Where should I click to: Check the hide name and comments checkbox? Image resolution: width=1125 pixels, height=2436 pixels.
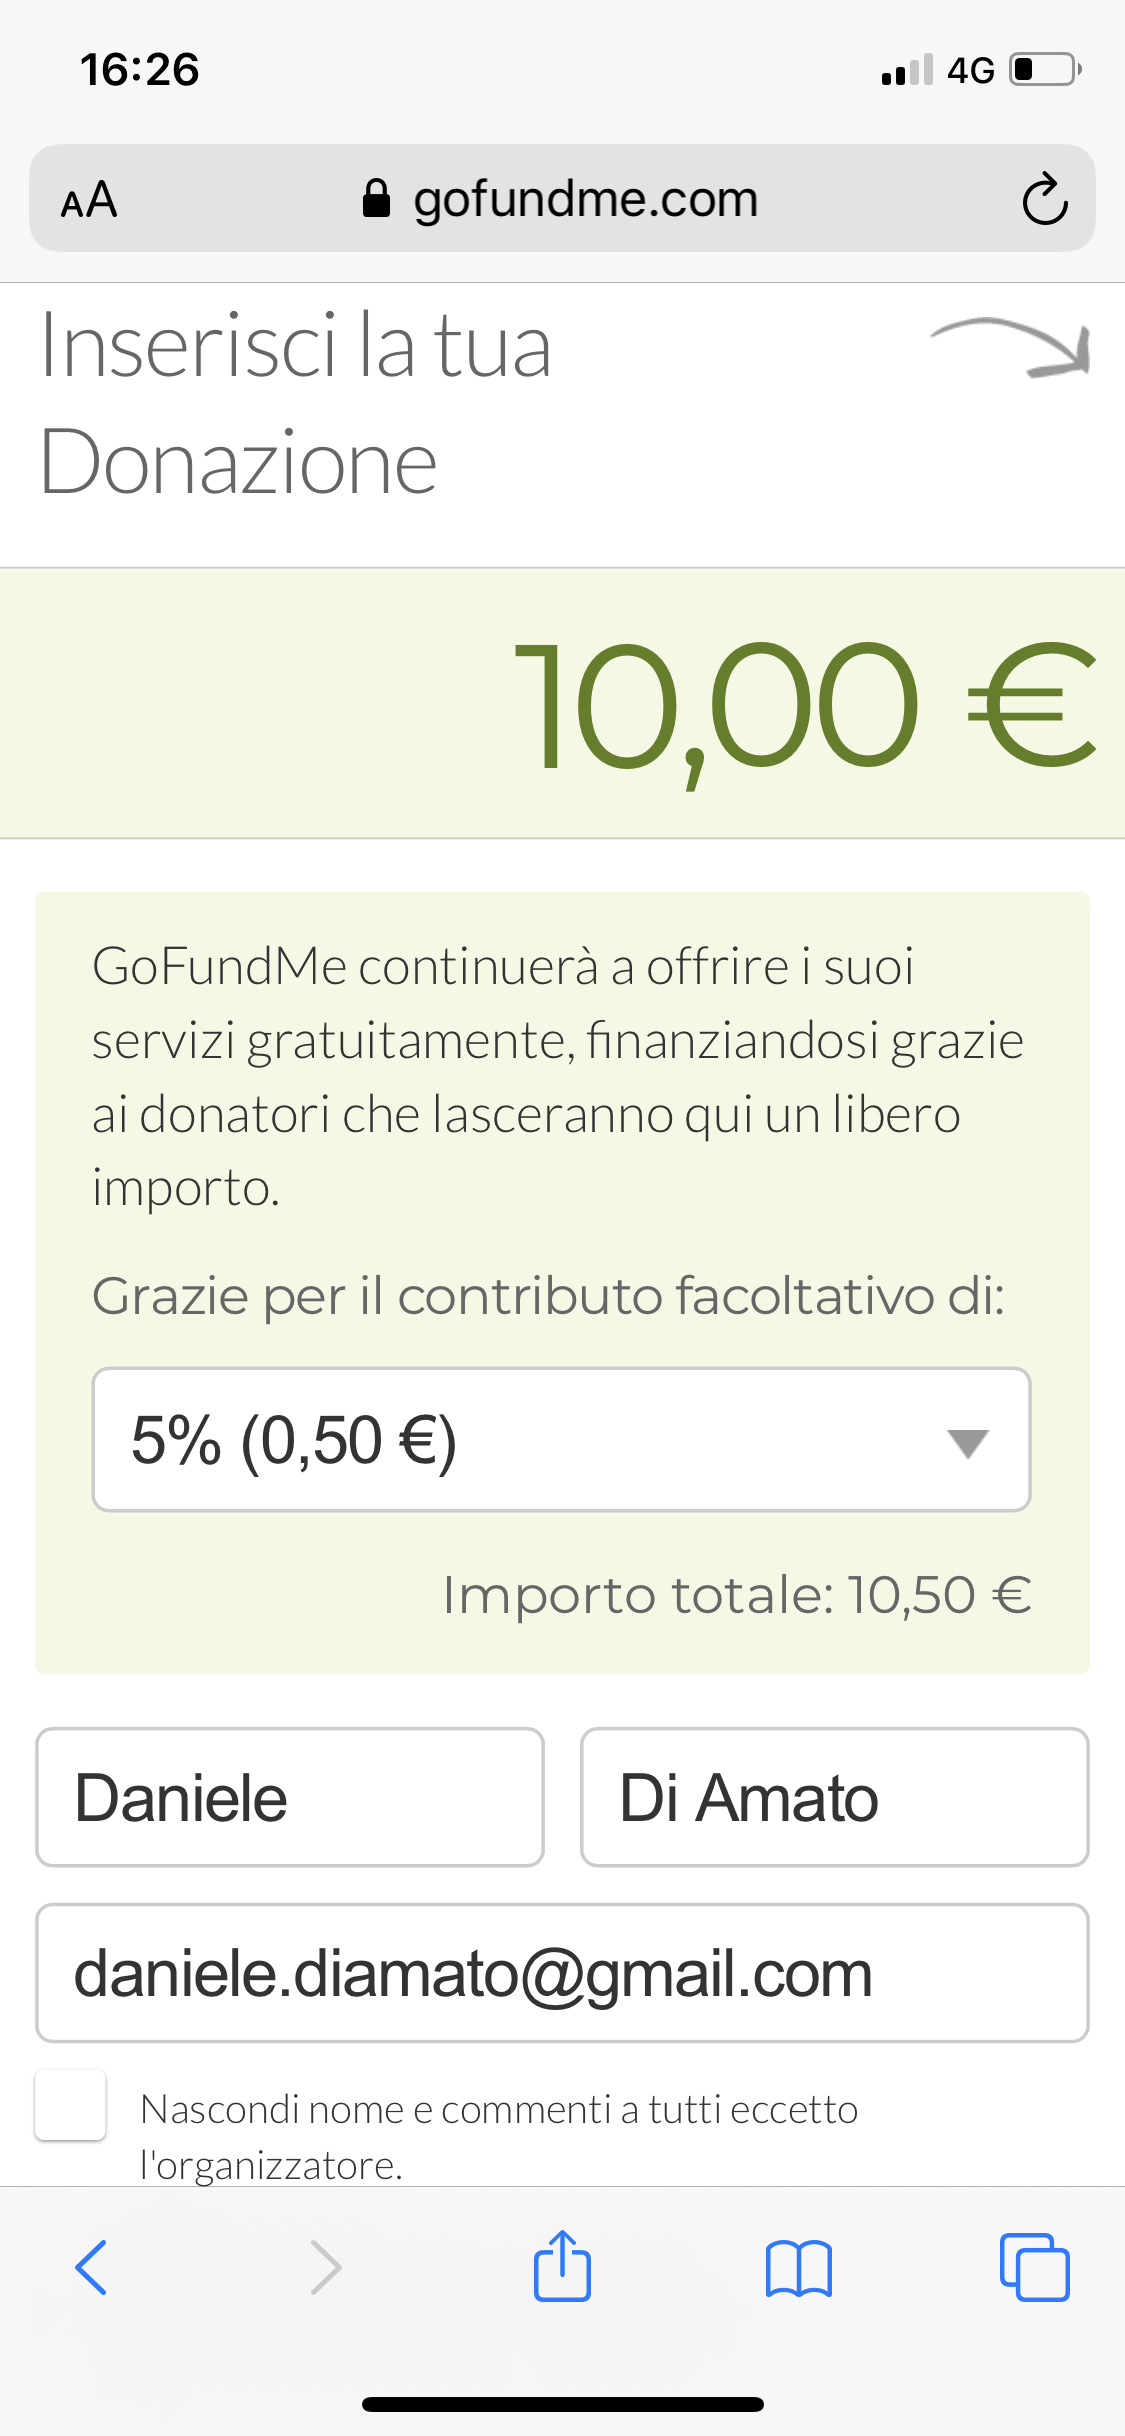point(70,2105)
